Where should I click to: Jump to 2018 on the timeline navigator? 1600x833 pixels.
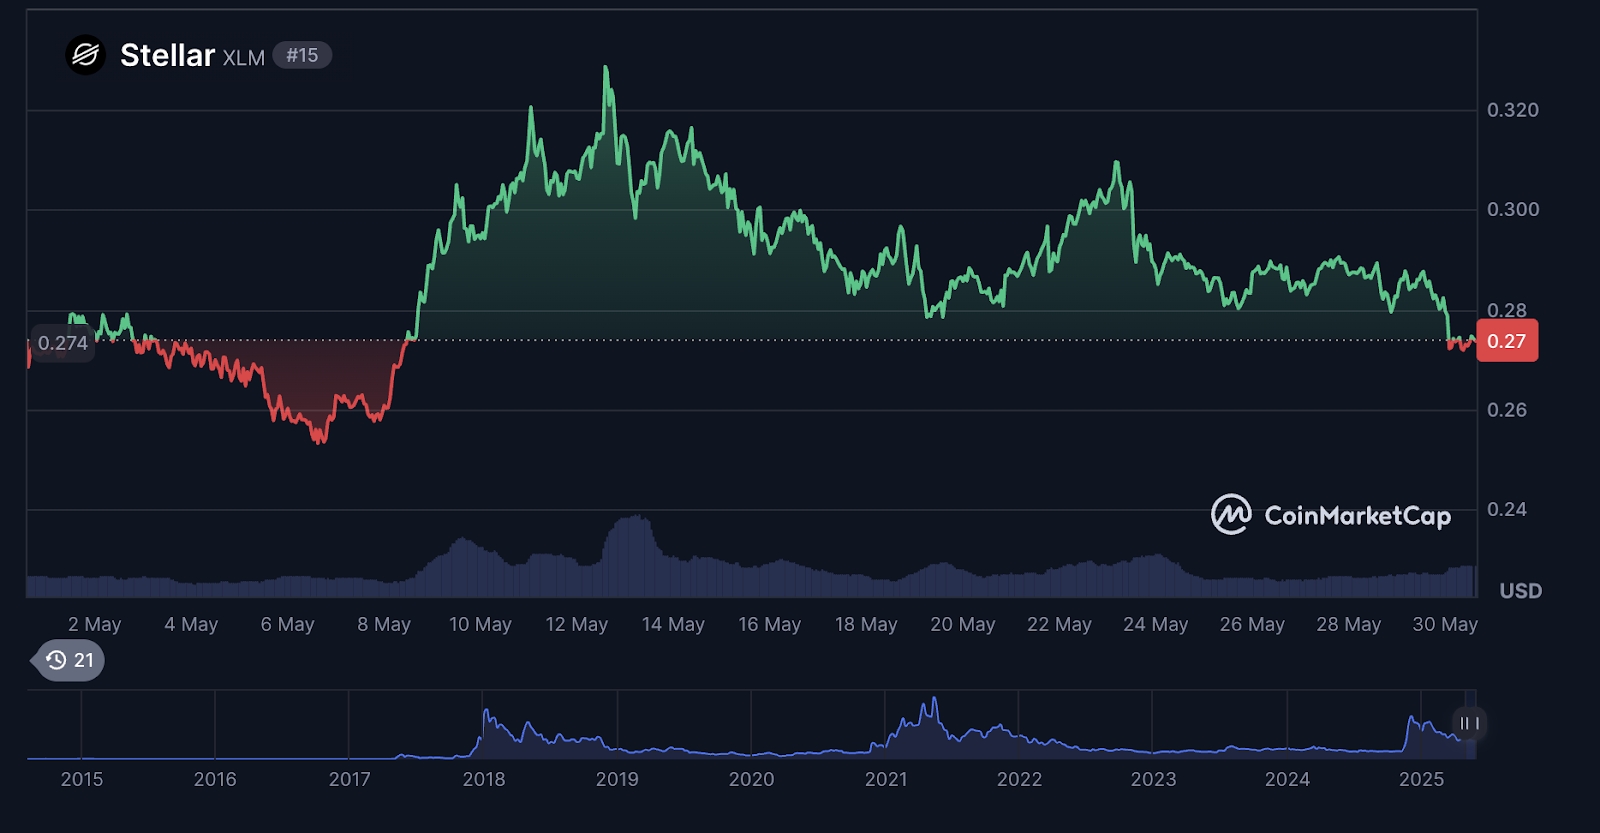[484, 779]
